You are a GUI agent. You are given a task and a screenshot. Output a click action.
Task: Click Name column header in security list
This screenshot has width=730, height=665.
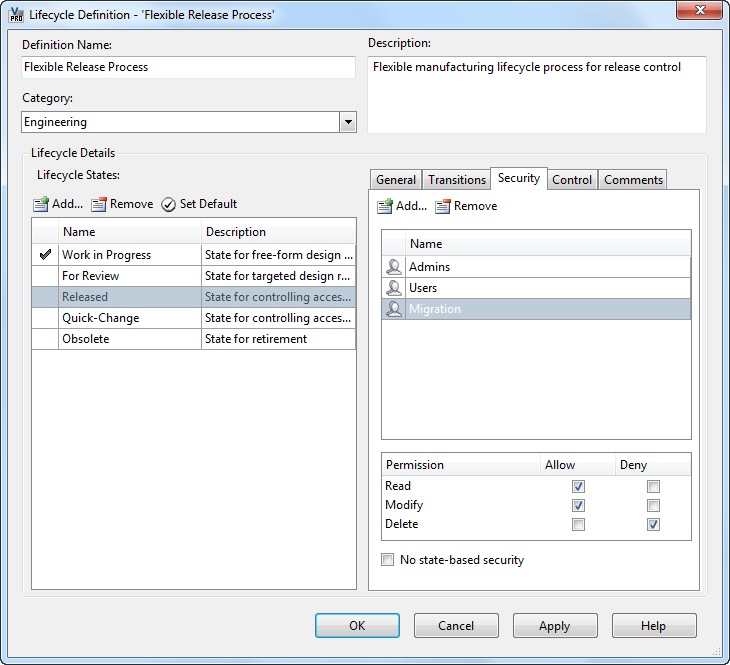pyautogui.click(x=548, y=244)
